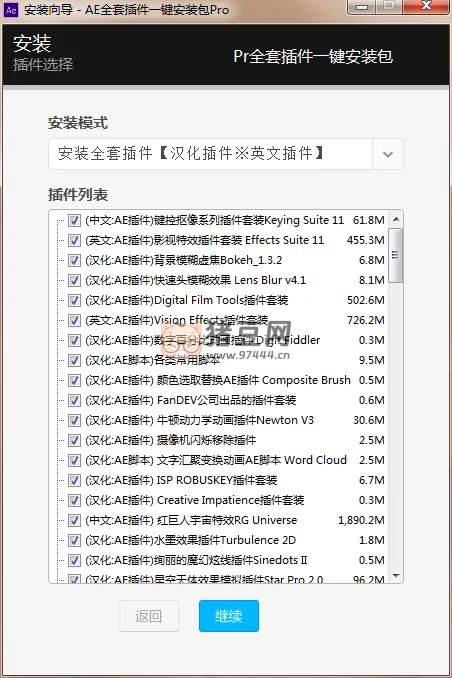The image size is (452, 678).
Task: Select Turbulence 2D row text
Action: point(190,540)
